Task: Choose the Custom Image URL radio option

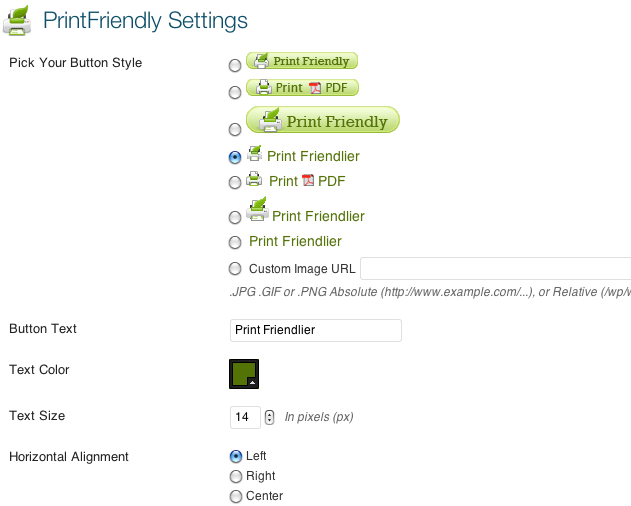Action: tap(235, 268)
